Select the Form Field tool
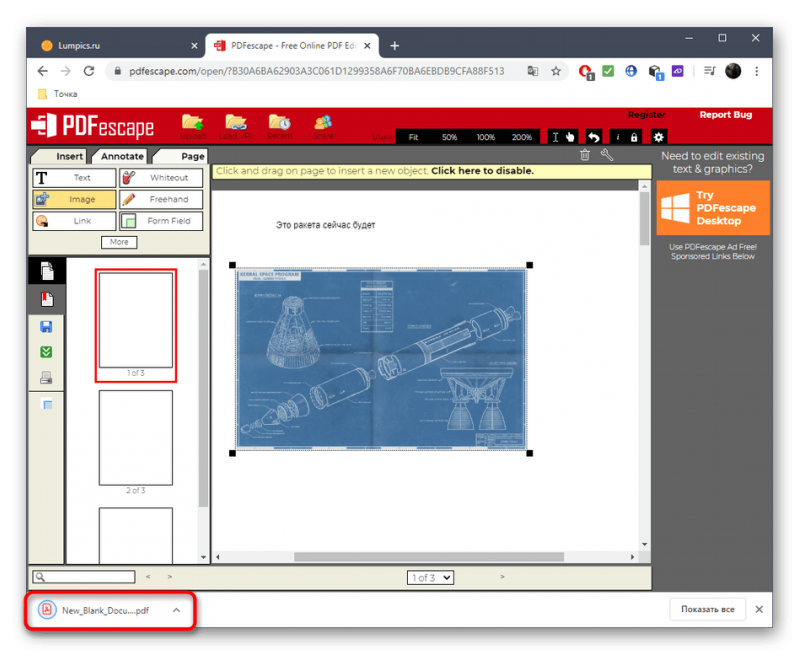The image size is (800, 655). [161, 221]
